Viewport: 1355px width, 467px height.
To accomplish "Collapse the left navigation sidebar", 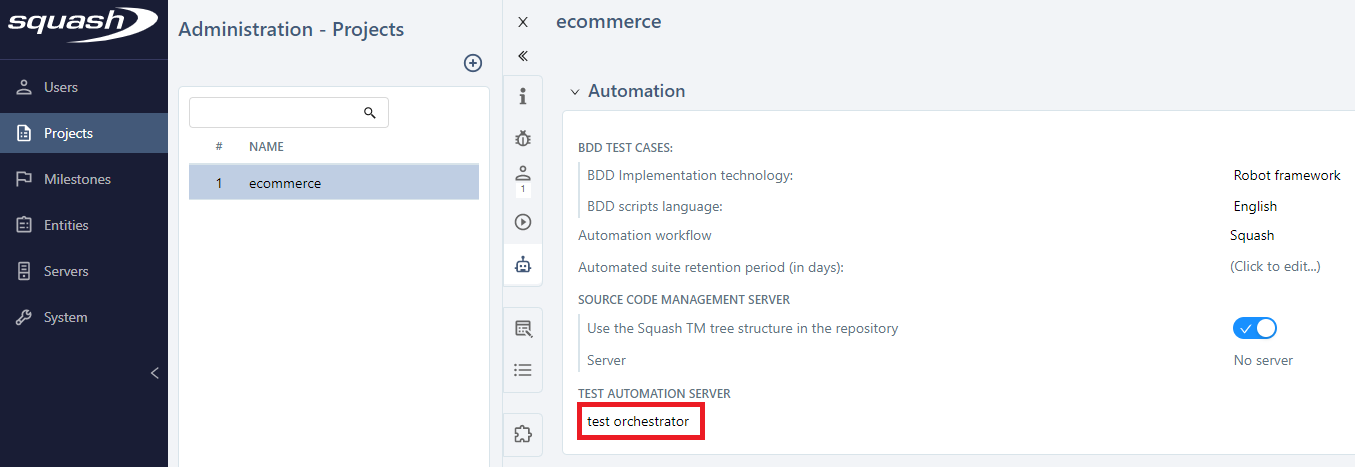I will [154, 373].
